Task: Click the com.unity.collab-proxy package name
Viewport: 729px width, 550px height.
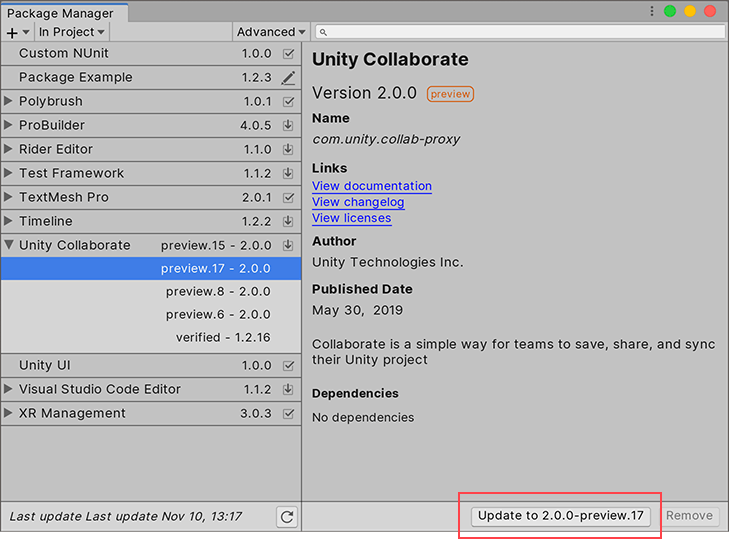Action: (x=386, y=139)
